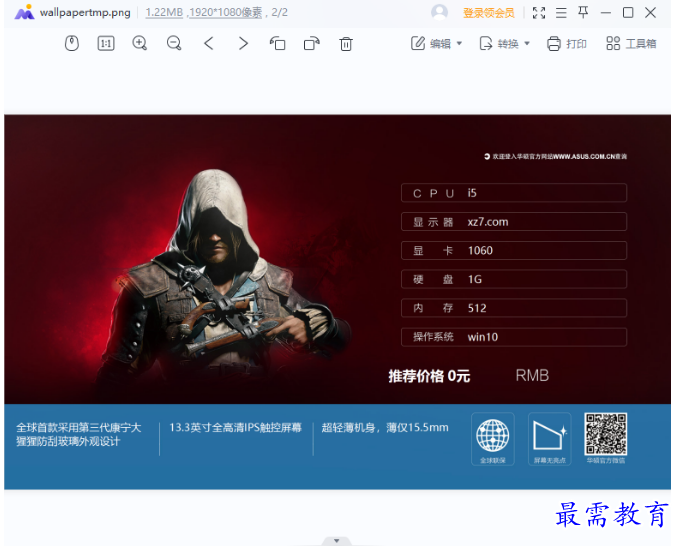This screenshot has height=546, width=677.
Task: Click the 显卡 1060 spec row
Action: pyautogui.click(x=514, y=250)
